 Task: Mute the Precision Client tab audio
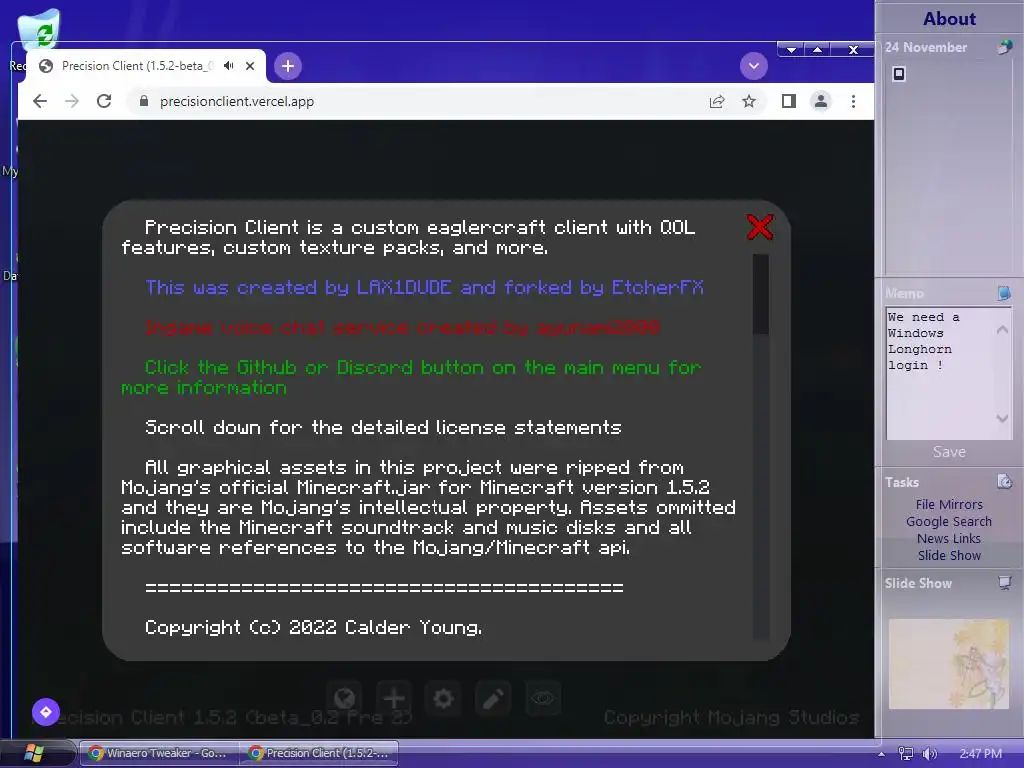click(229, 65)
